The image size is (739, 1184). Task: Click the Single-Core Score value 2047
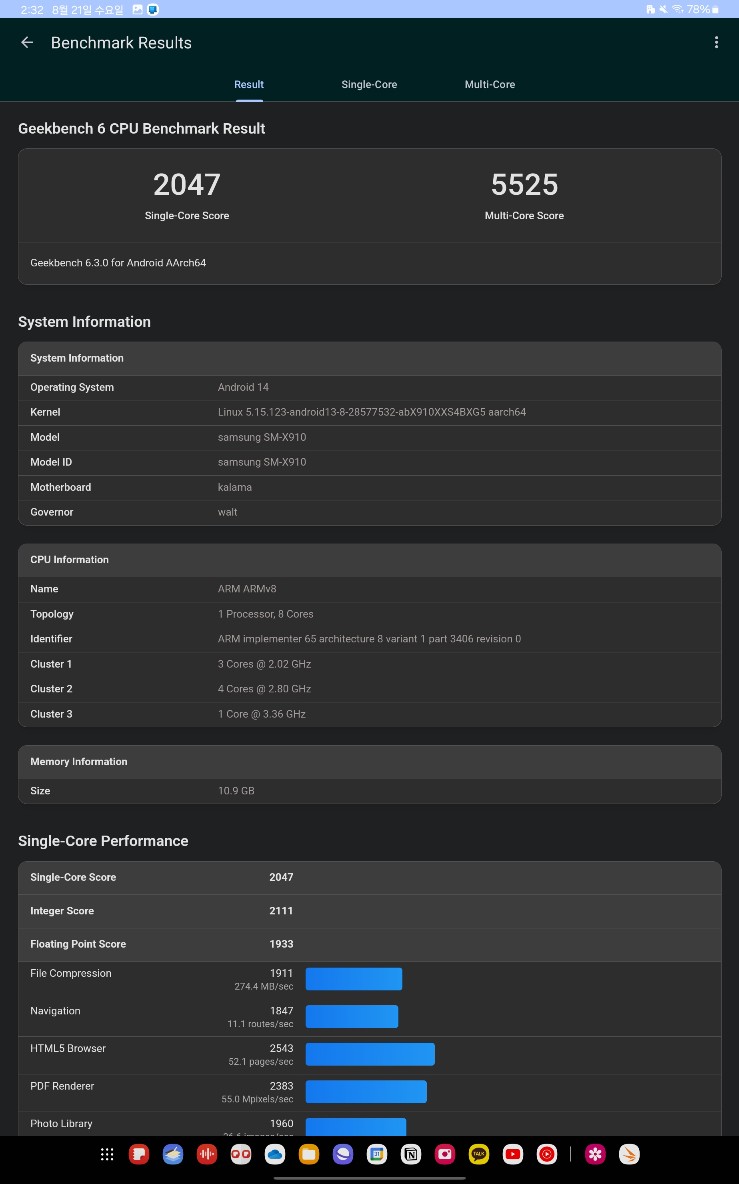pos(187,185)
